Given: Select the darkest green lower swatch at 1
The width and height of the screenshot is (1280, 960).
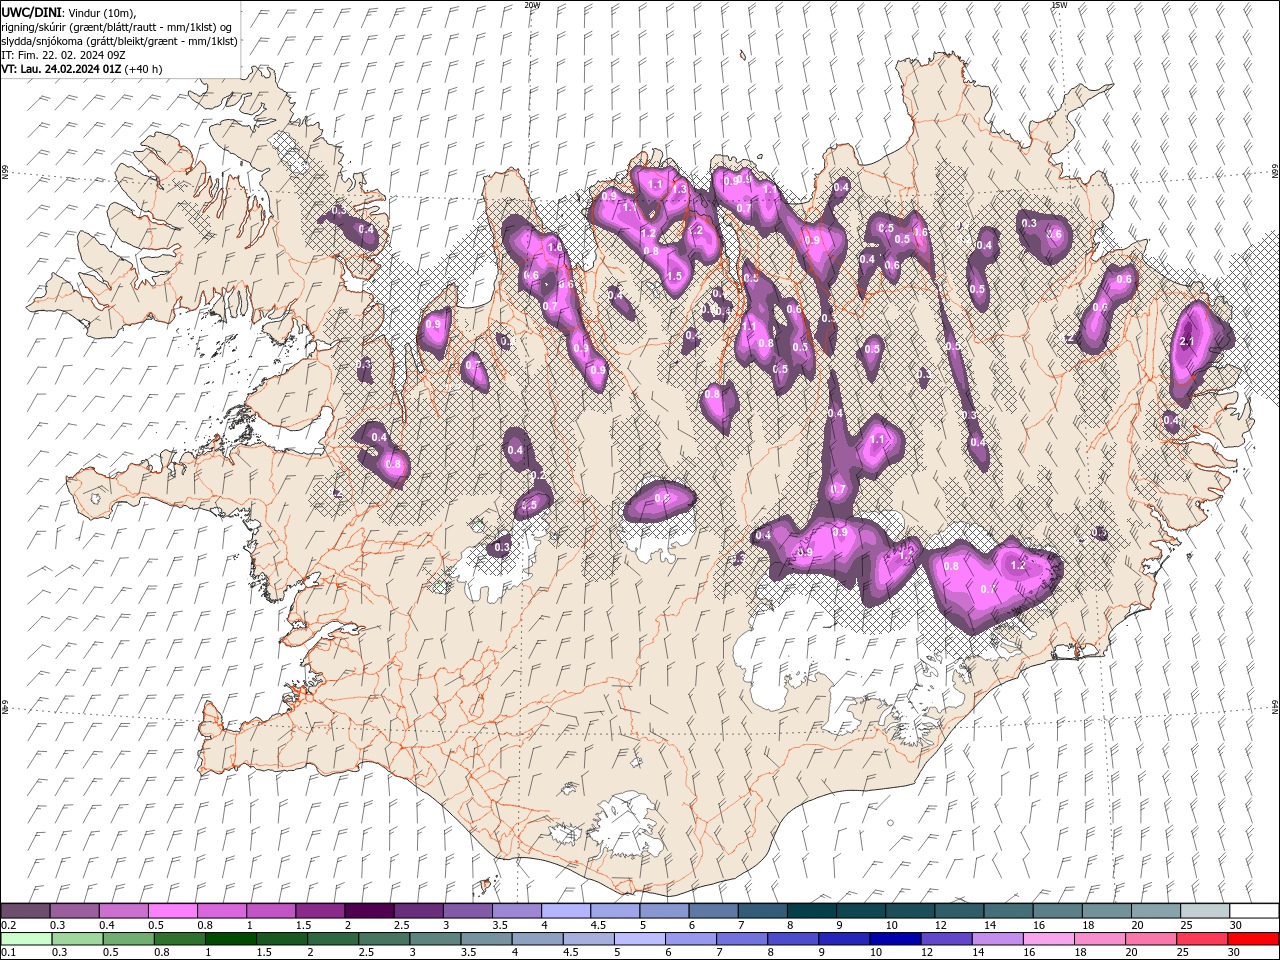Looking at the screenshot, I should [x=230, y=939].
